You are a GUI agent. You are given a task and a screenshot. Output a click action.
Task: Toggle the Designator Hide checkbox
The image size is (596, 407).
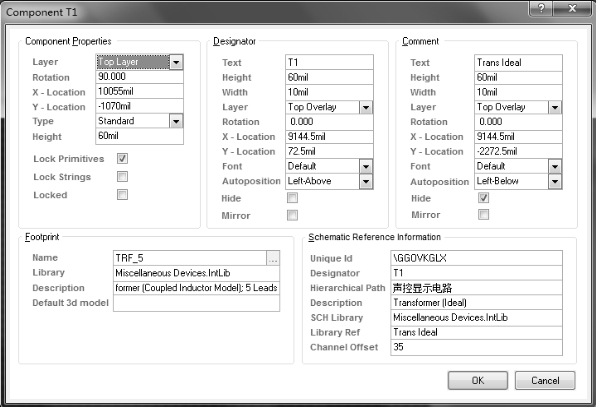pyautogui.click(x=292, y=198)
